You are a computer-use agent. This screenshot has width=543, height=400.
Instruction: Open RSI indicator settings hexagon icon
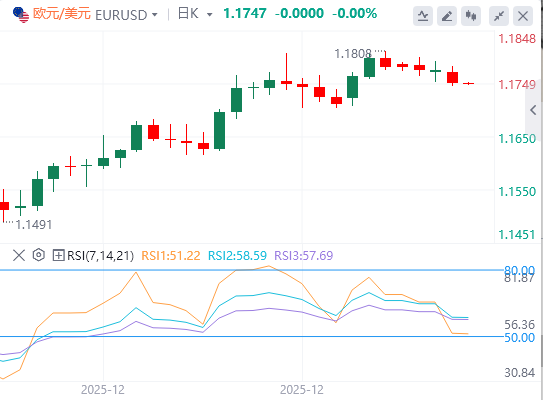(x=39, y=255)
